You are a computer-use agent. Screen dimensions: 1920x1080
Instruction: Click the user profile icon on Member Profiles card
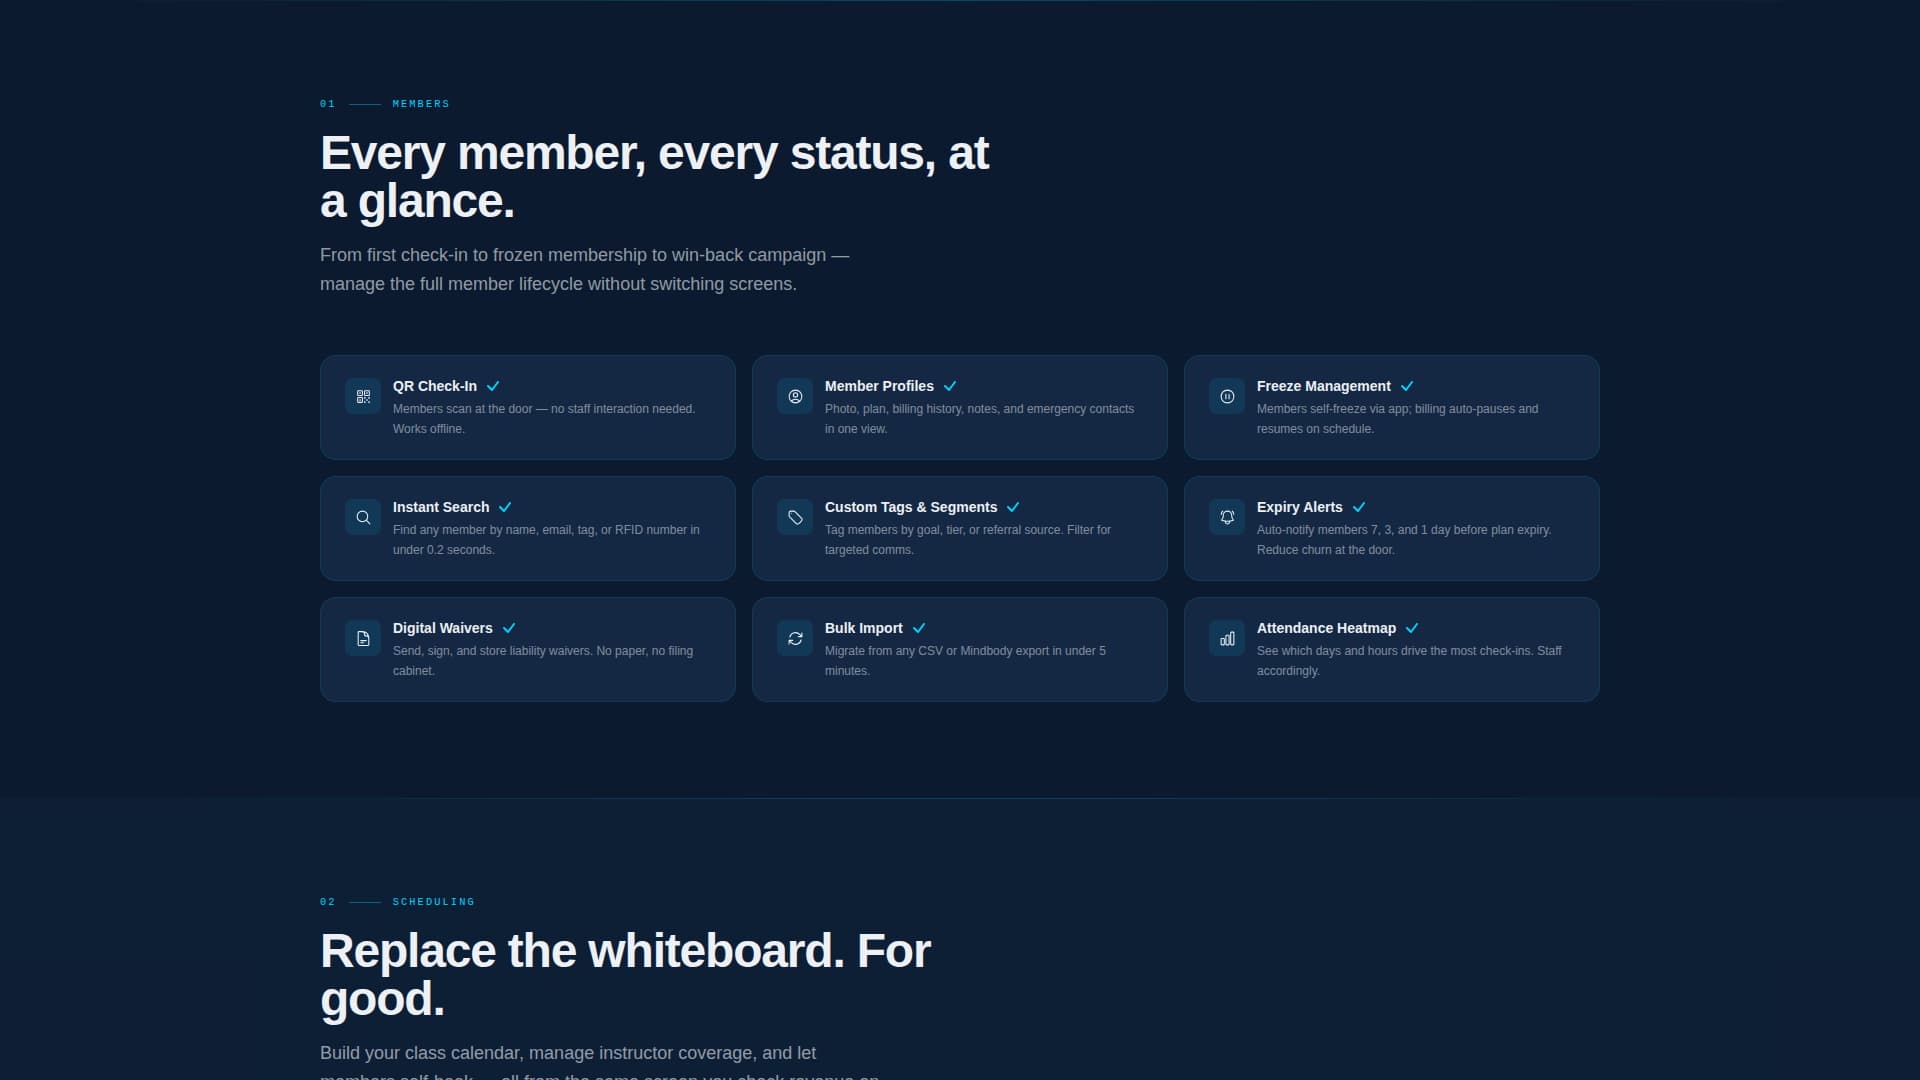pyautogui.click(x=795, y=396)
